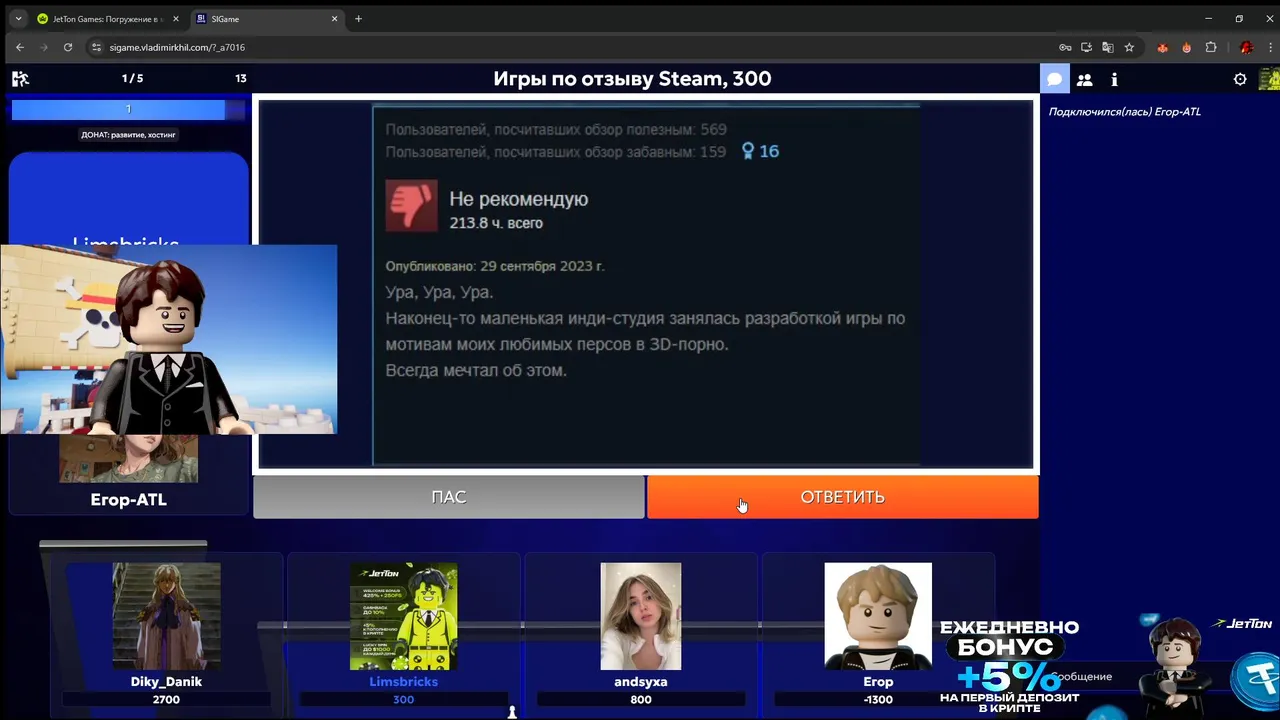Click the Steam review image in the question
The width and height of the screenshot is (1280, 720).
coord(646,284)
